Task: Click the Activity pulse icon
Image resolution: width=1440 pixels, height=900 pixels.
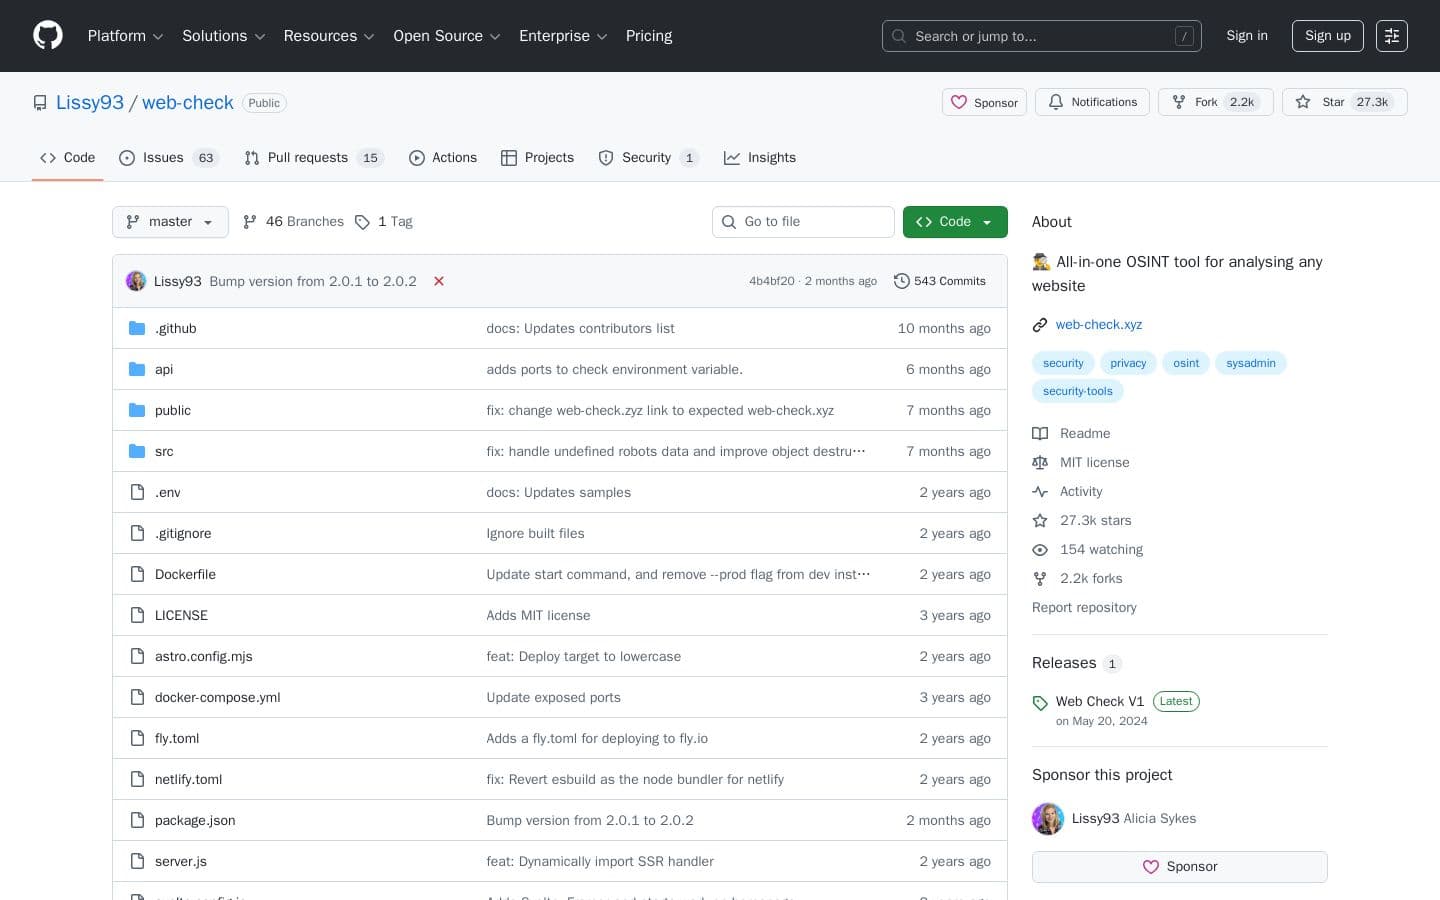Action: pos(1040,491)
